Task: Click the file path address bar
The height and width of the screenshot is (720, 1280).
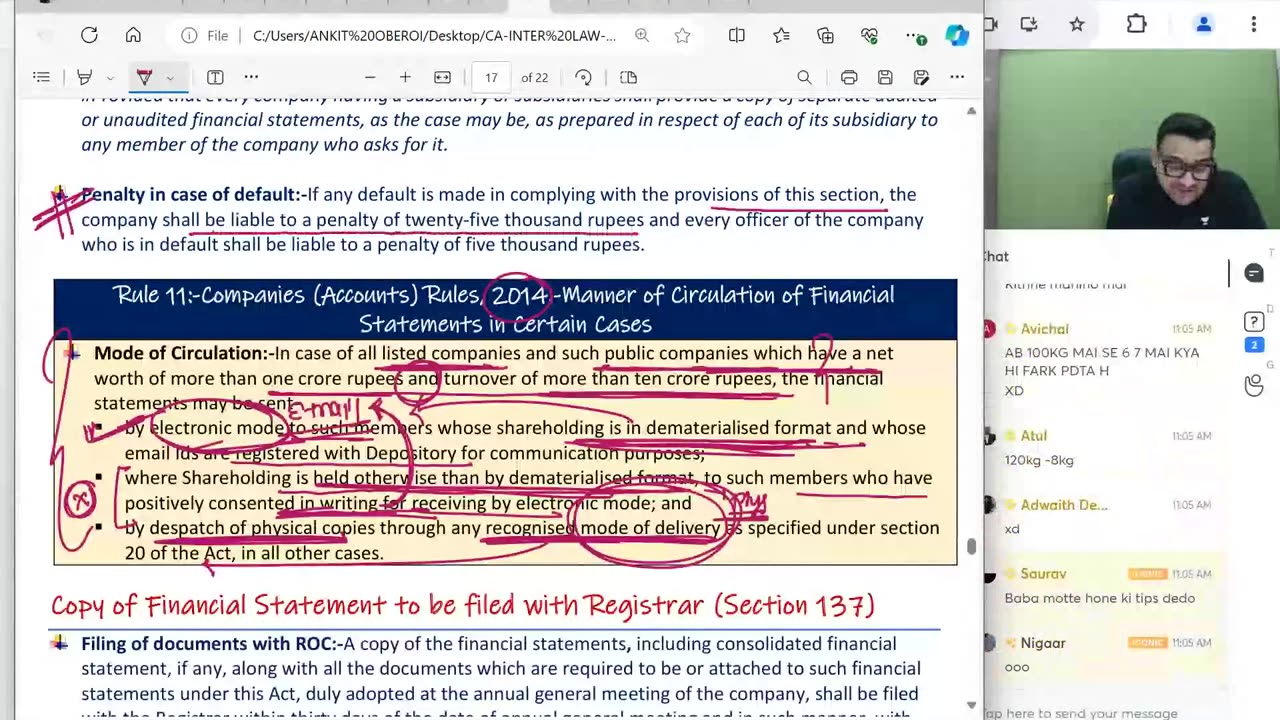Action: 434,36
